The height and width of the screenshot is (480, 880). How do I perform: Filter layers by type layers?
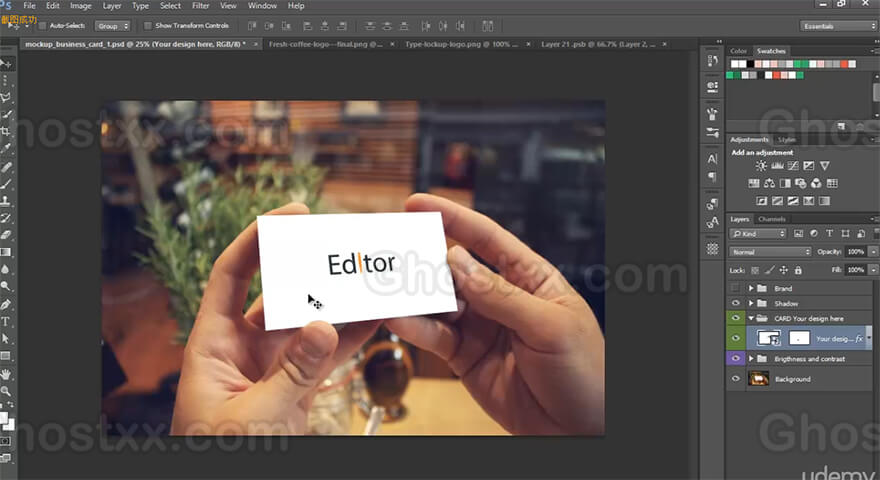(829, 234)
